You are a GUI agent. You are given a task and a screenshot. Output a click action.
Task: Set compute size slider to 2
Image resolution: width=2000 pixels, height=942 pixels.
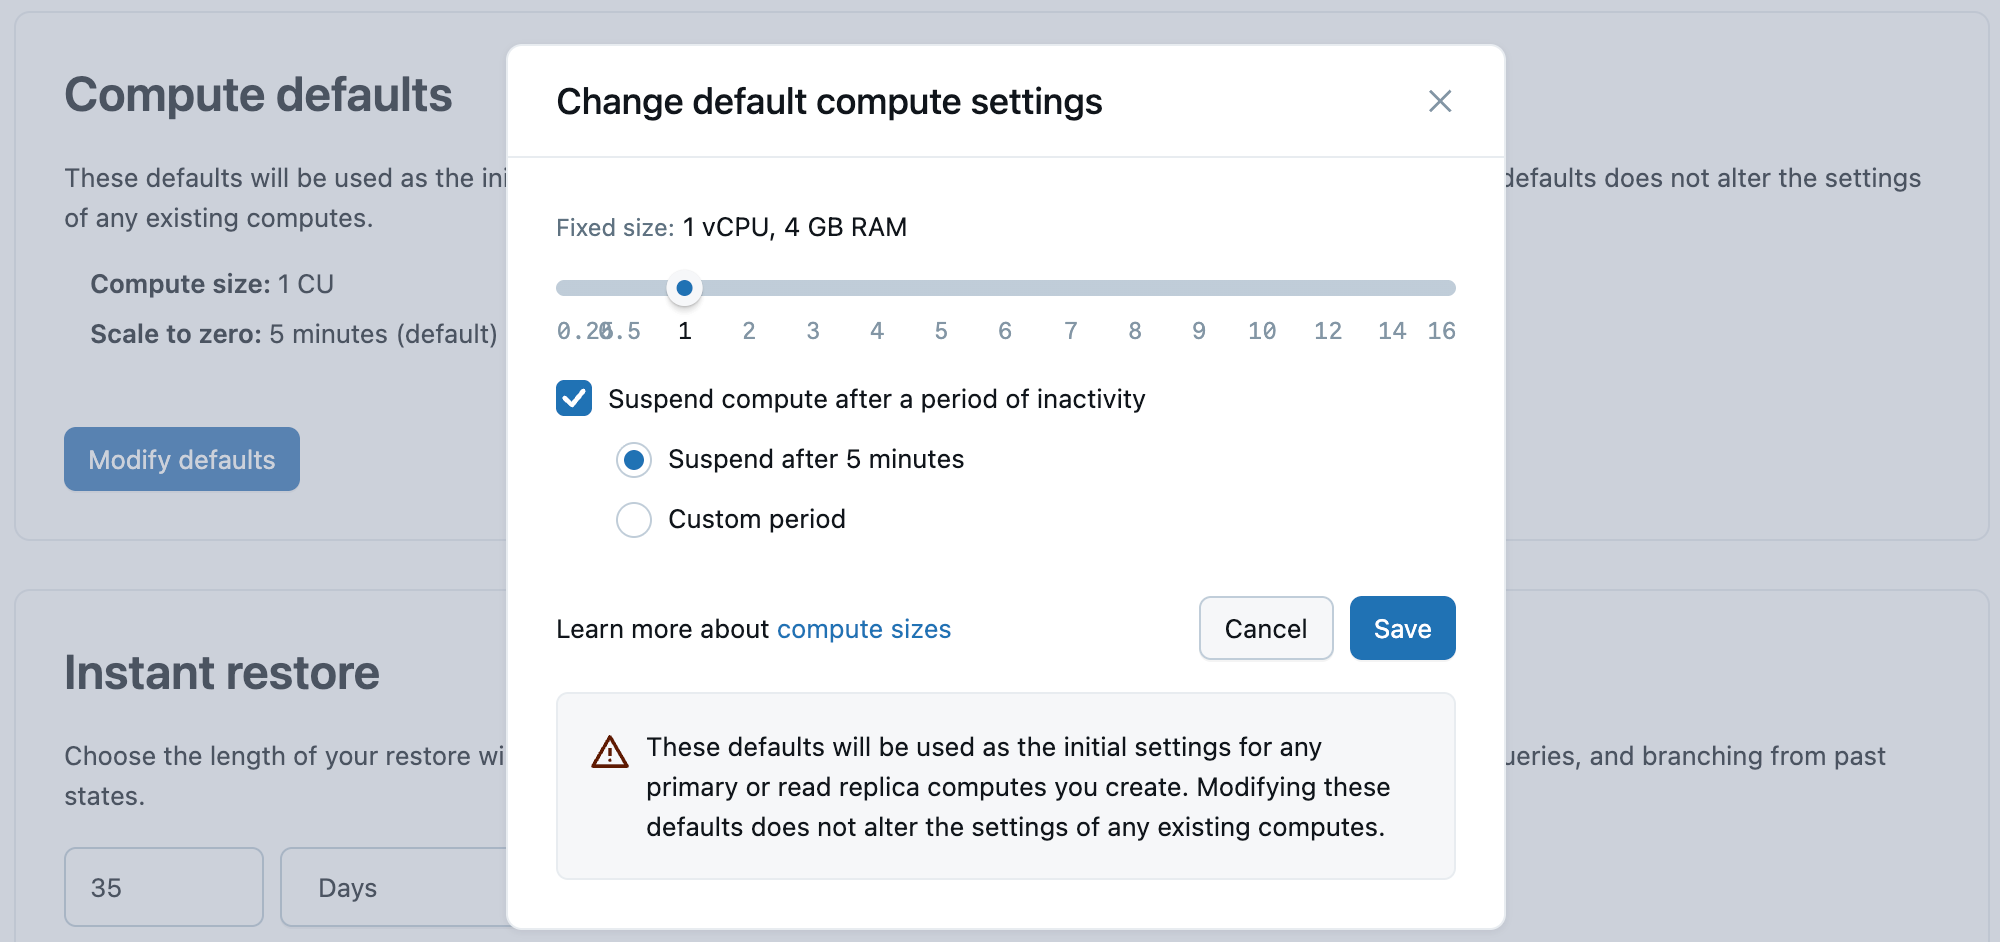pyautogui.click(x=748, y=288)
